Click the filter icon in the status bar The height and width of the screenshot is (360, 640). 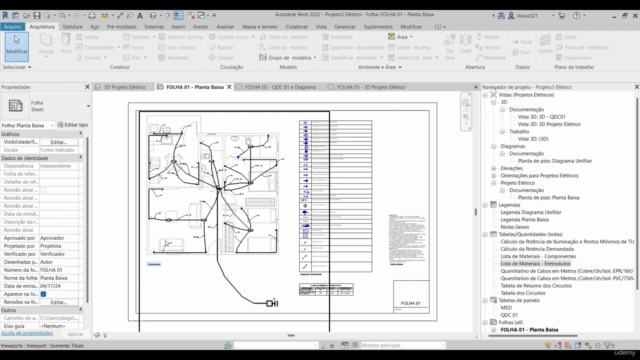tap(607, 345)
